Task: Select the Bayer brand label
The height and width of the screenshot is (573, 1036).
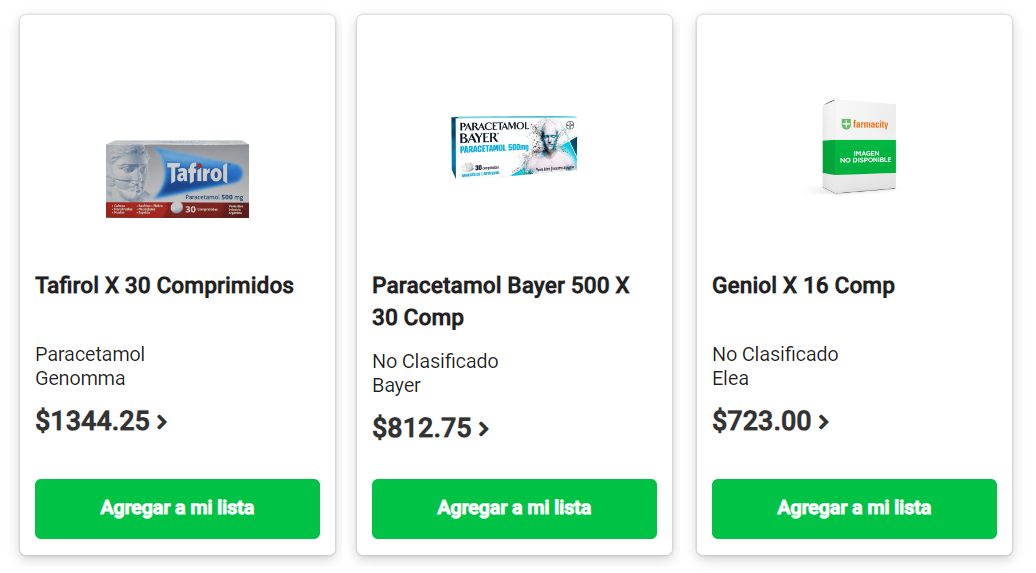Action: pos(396,385)
